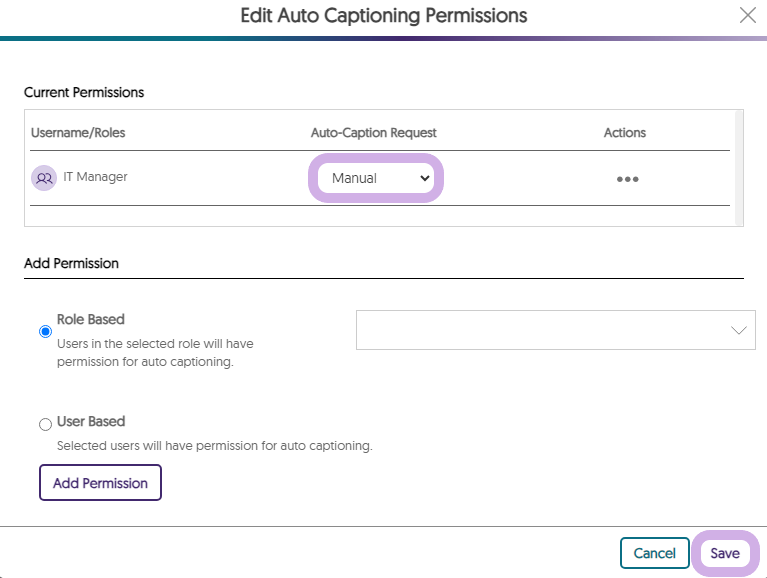Click the Role Based label text
Image resolution: width=767 pixels, height=578 pixels.
tap(90, 319)
